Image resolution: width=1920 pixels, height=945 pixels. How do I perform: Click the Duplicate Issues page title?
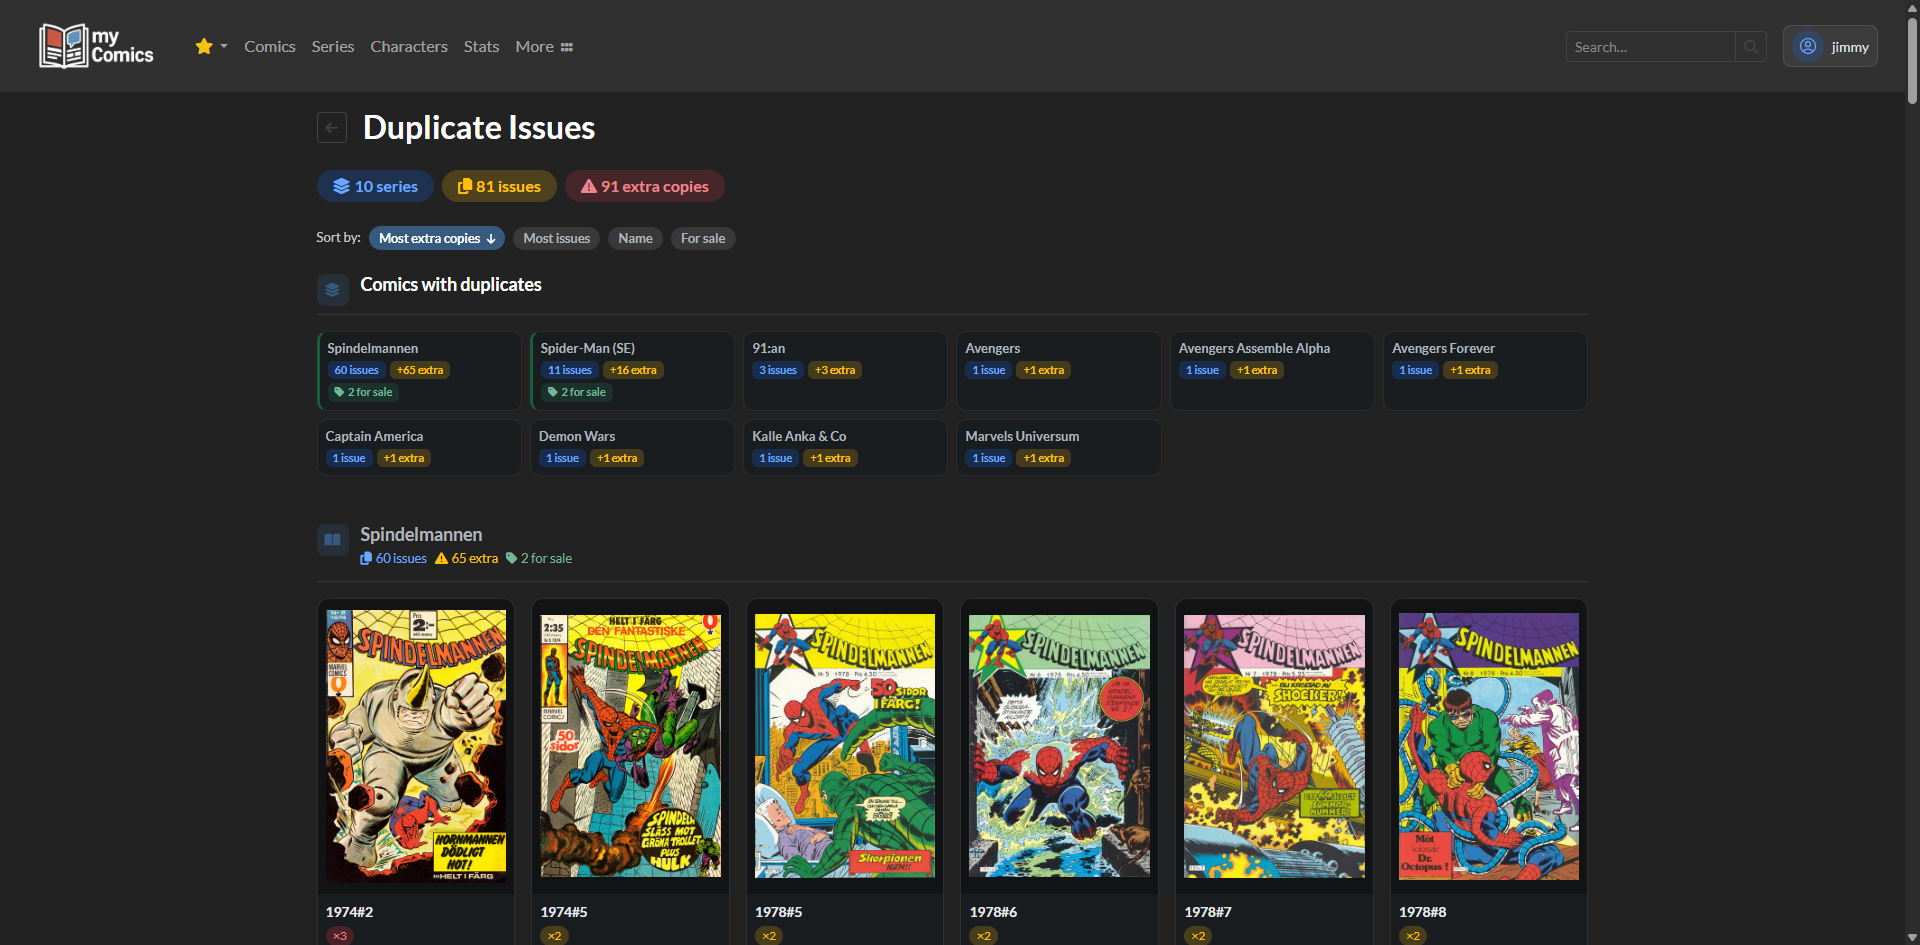pyautogui.click(x=479, y=128)
